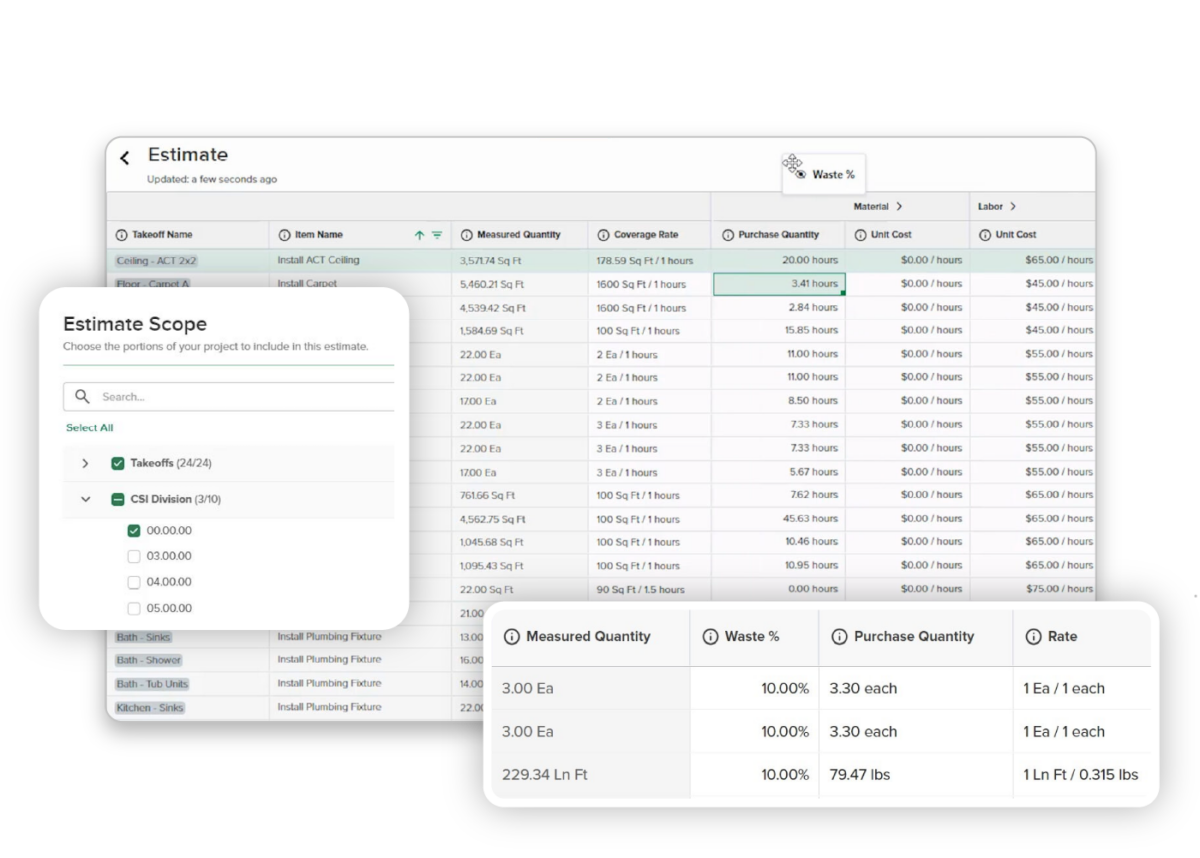This screenshot has height=858, width=1200.
Task: Click the drag handle icon above Waste %
Action: pos(793,163)
